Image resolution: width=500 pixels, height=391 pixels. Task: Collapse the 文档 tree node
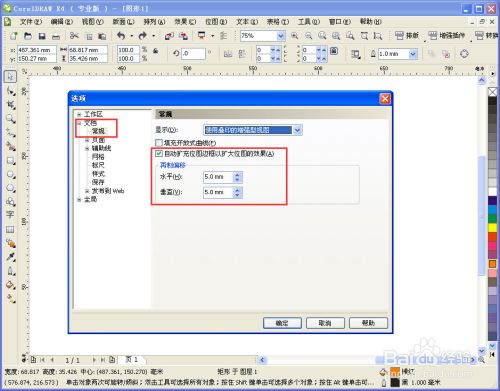coord(79,123)
